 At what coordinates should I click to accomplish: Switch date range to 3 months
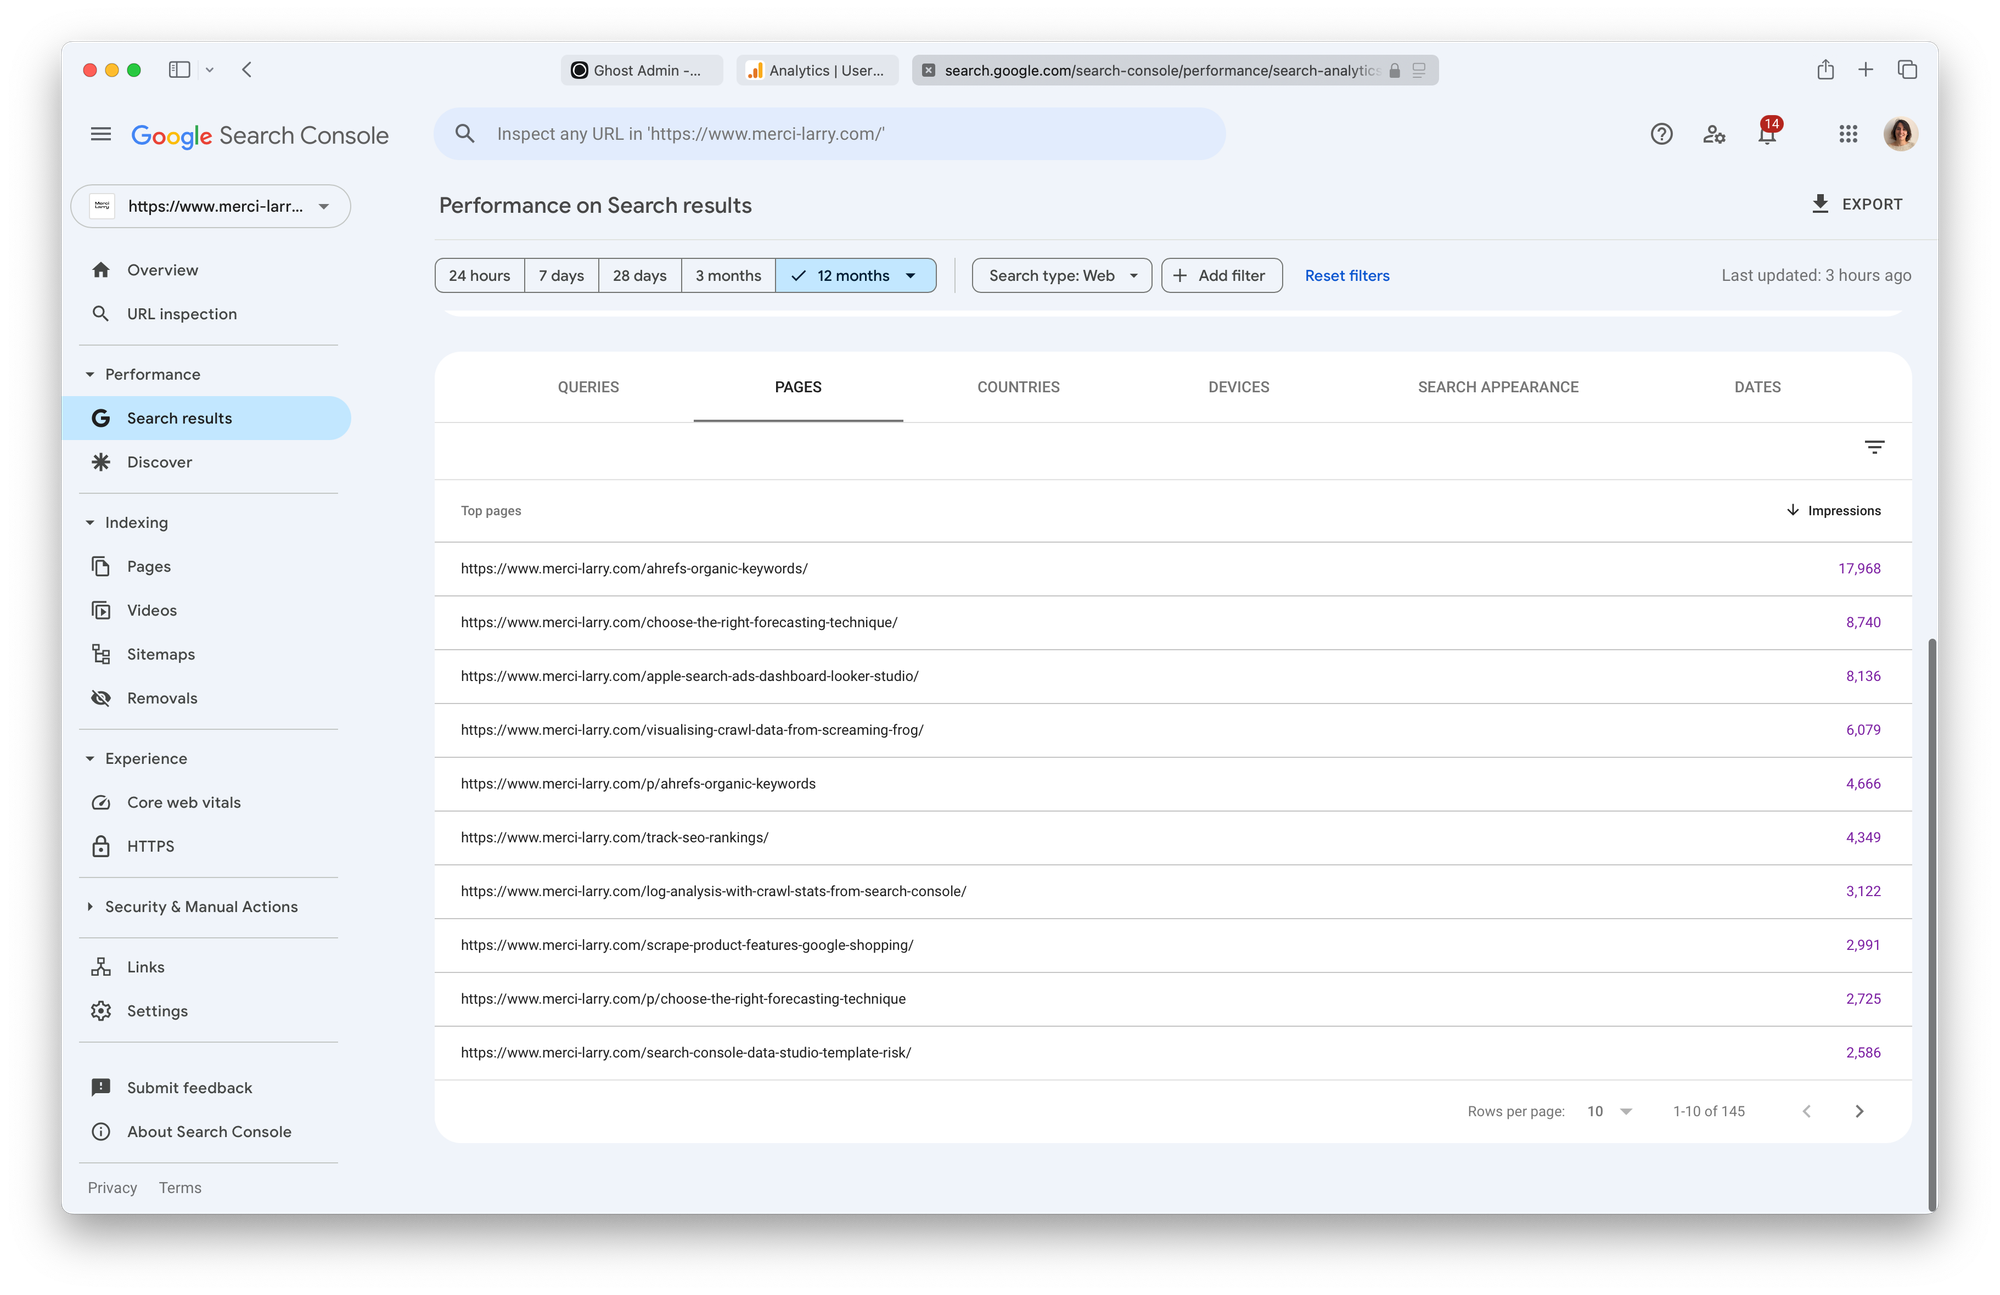point(728,275)
